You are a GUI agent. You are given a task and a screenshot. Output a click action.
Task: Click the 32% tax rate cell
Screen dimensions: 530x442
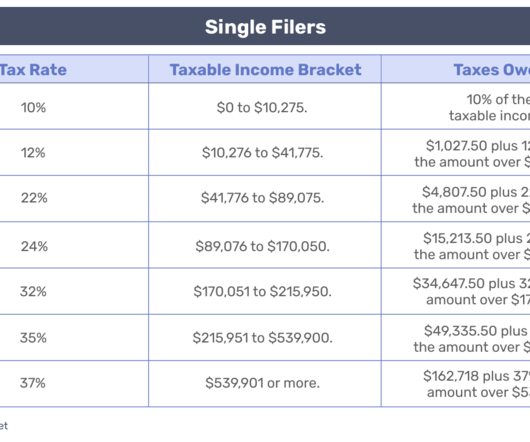tap(74, 291)
